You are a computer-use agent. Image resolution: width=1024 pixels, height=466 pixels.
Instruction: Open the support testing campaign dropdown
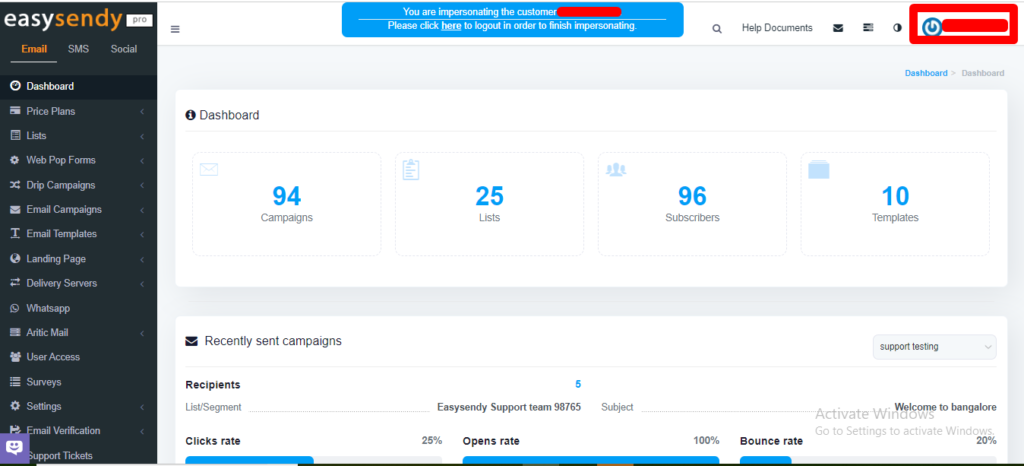[934, 347]
